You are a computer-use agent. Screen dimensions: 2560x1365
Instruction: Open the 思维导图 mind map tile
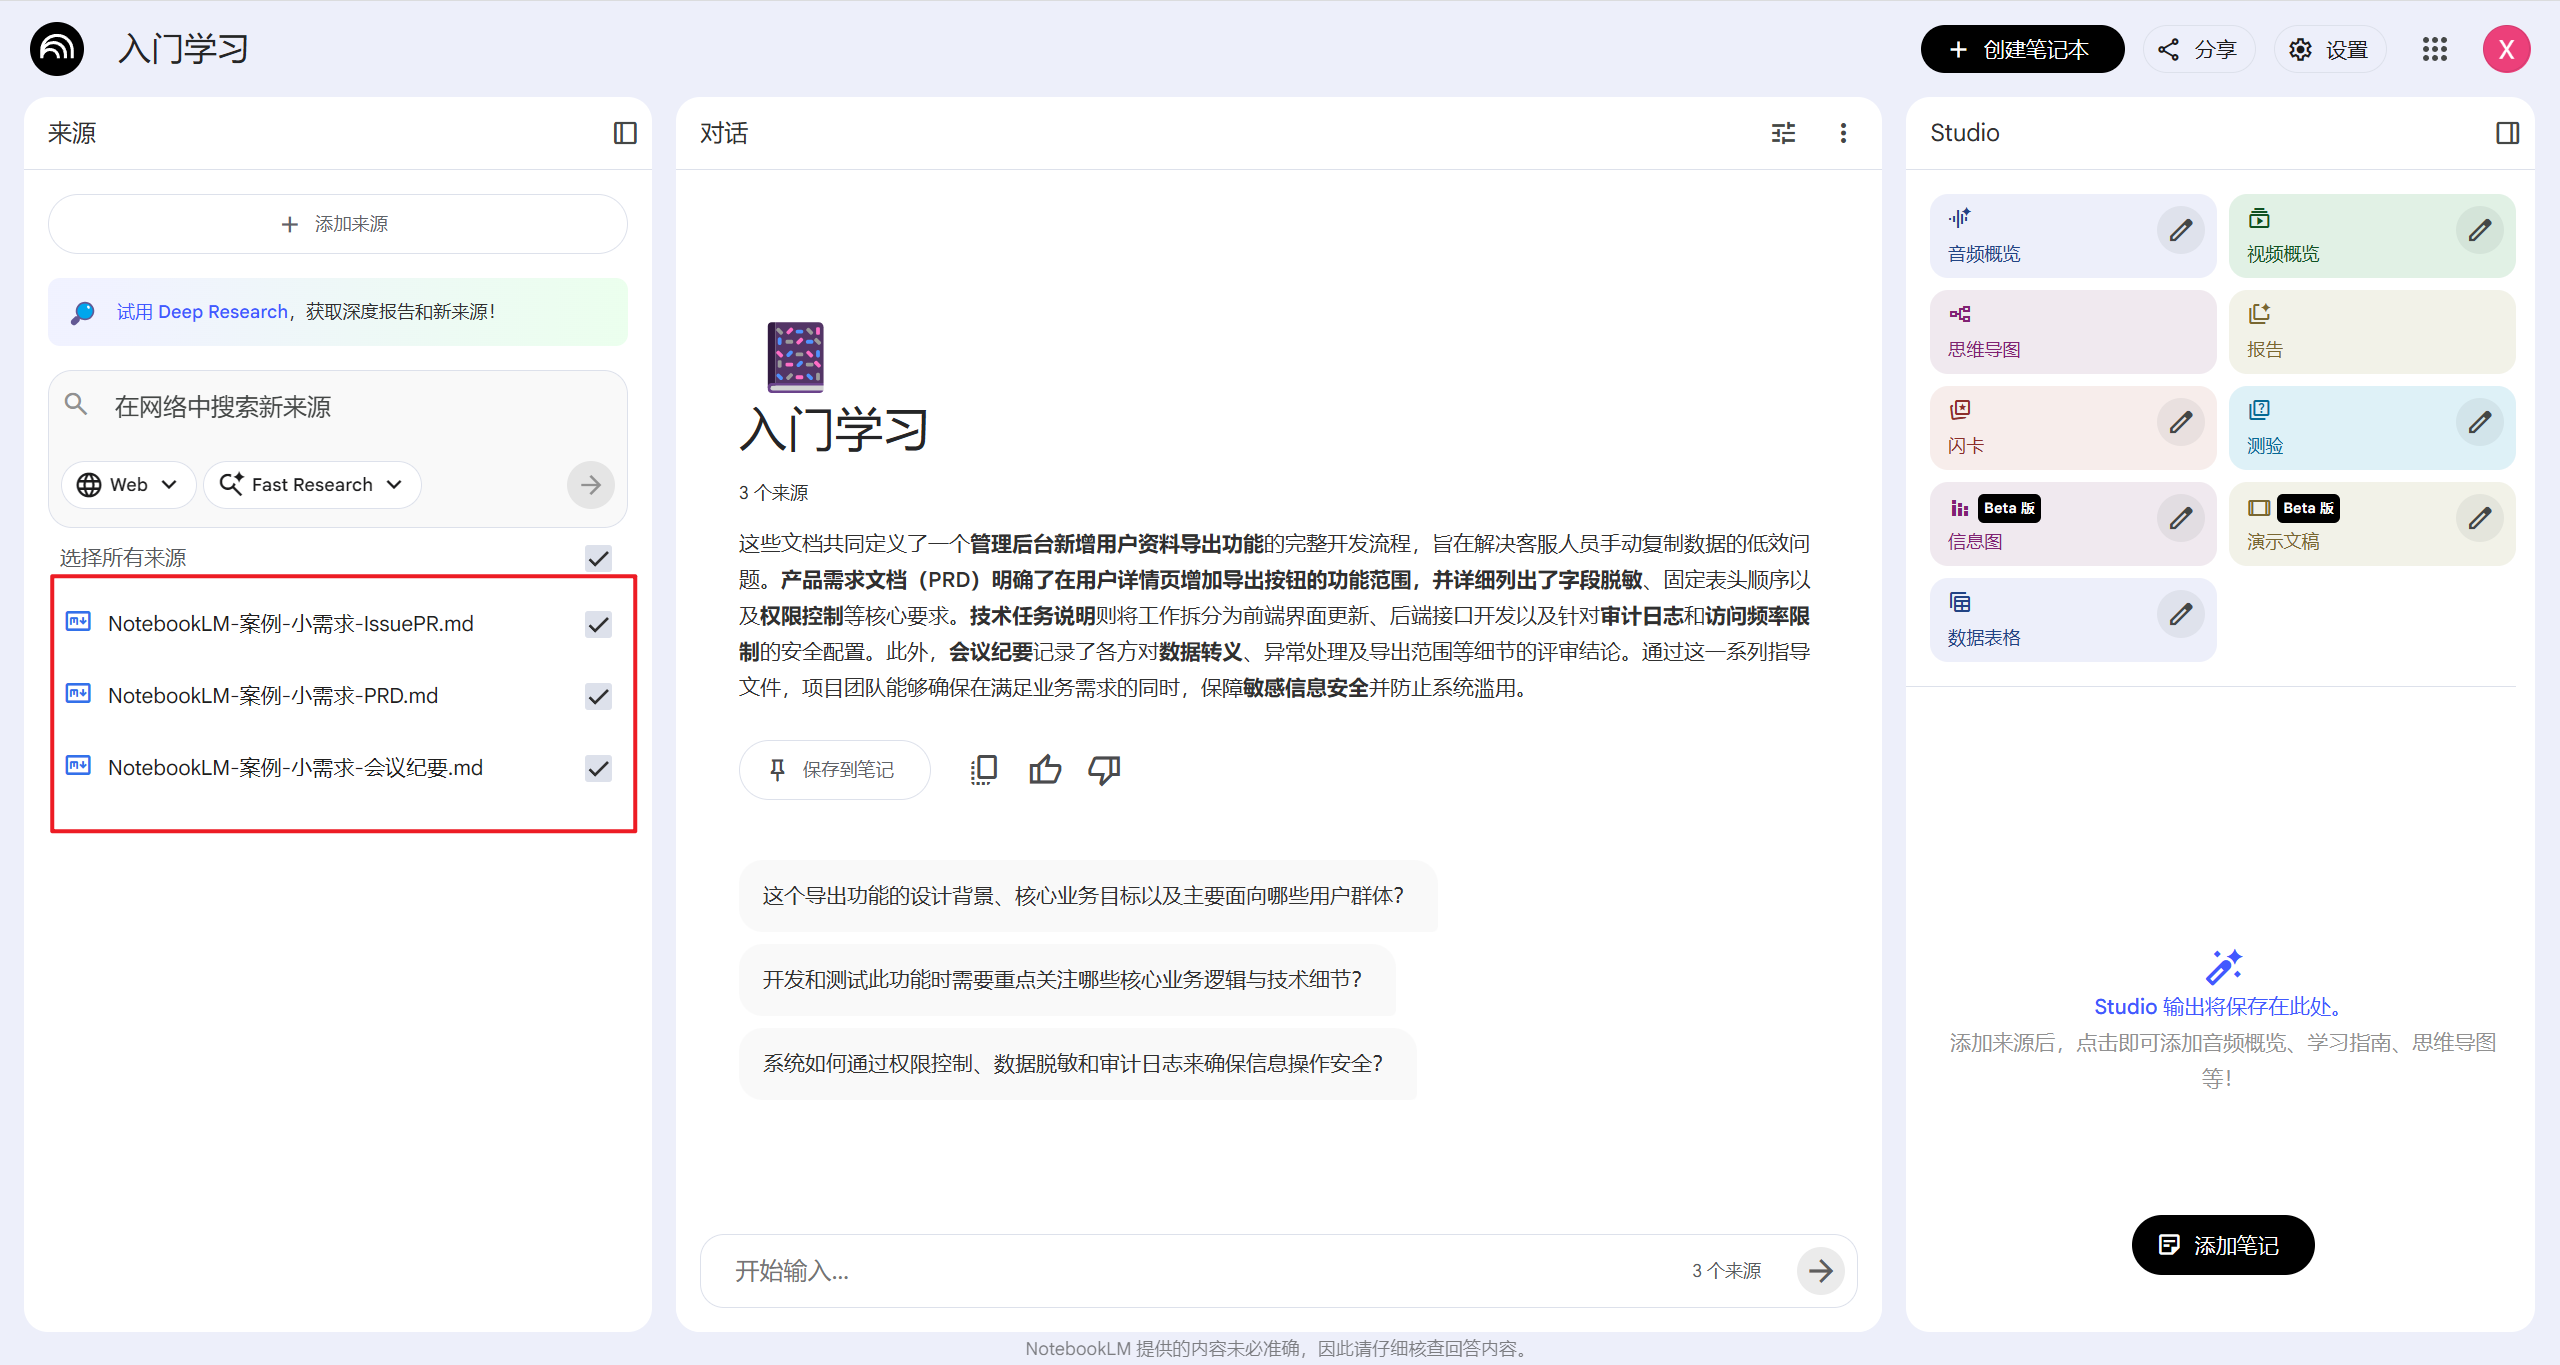point(2072,332)
